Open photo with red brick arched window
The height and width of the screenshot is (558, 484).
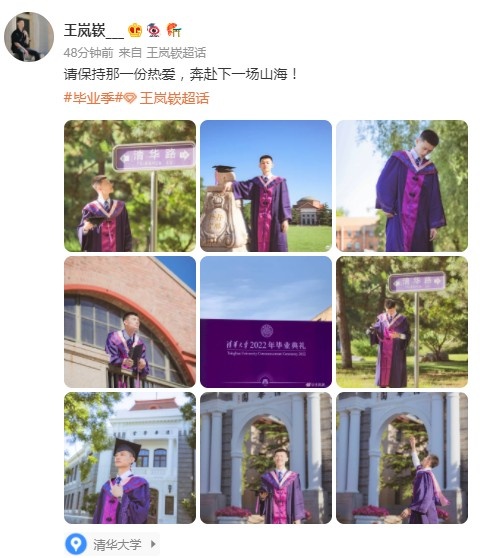[130, 322]
